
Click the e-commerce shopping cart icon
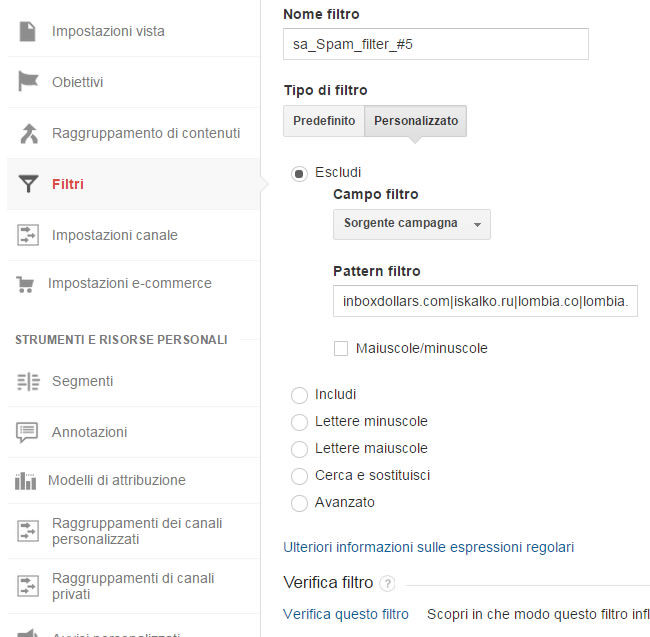point(25,285)
